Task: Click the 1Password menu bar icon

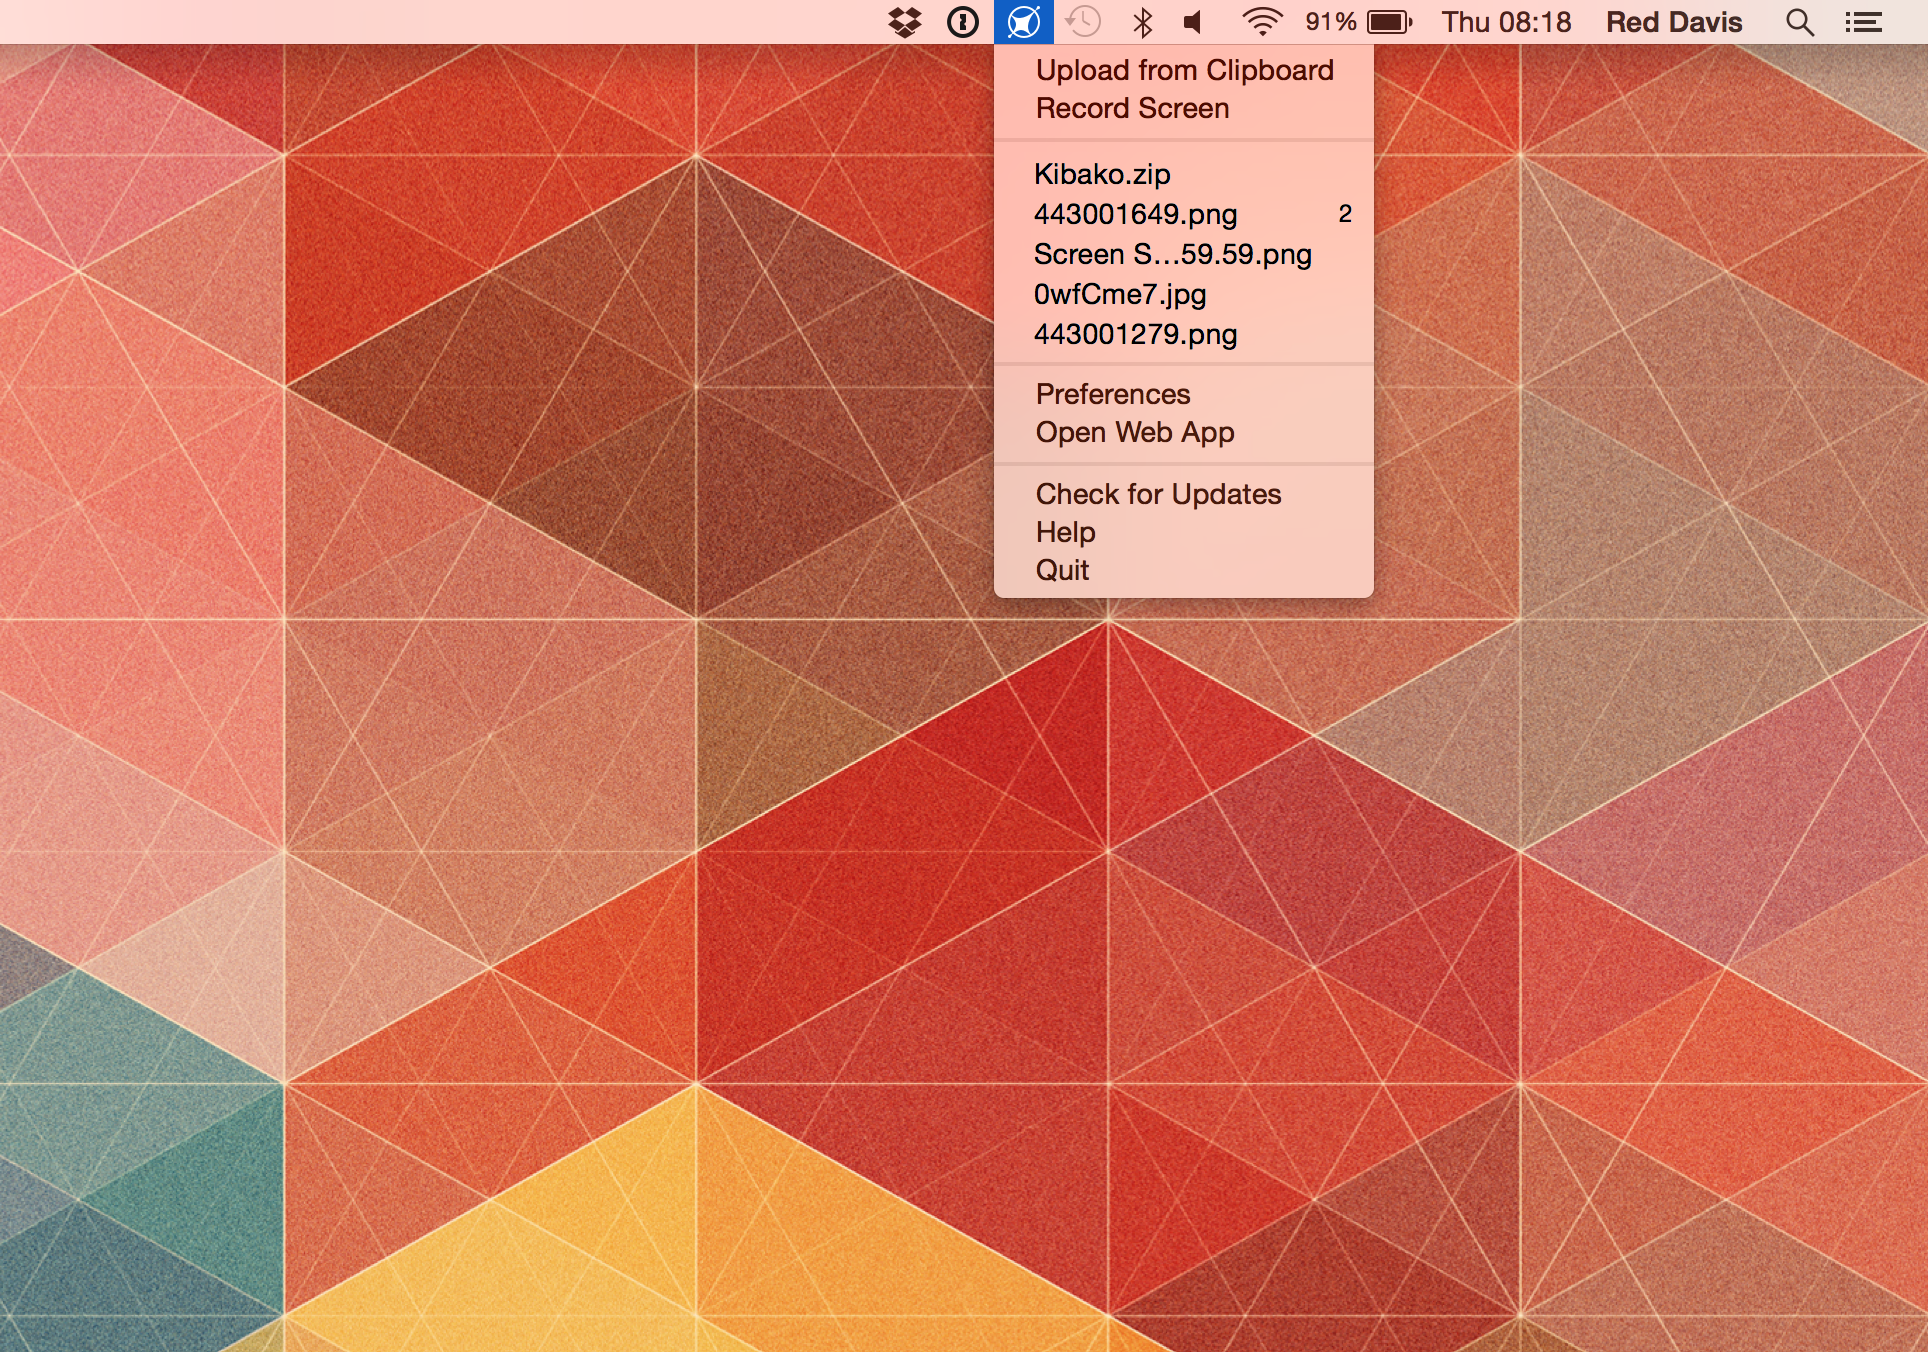Action: click(x=963, y=22)
